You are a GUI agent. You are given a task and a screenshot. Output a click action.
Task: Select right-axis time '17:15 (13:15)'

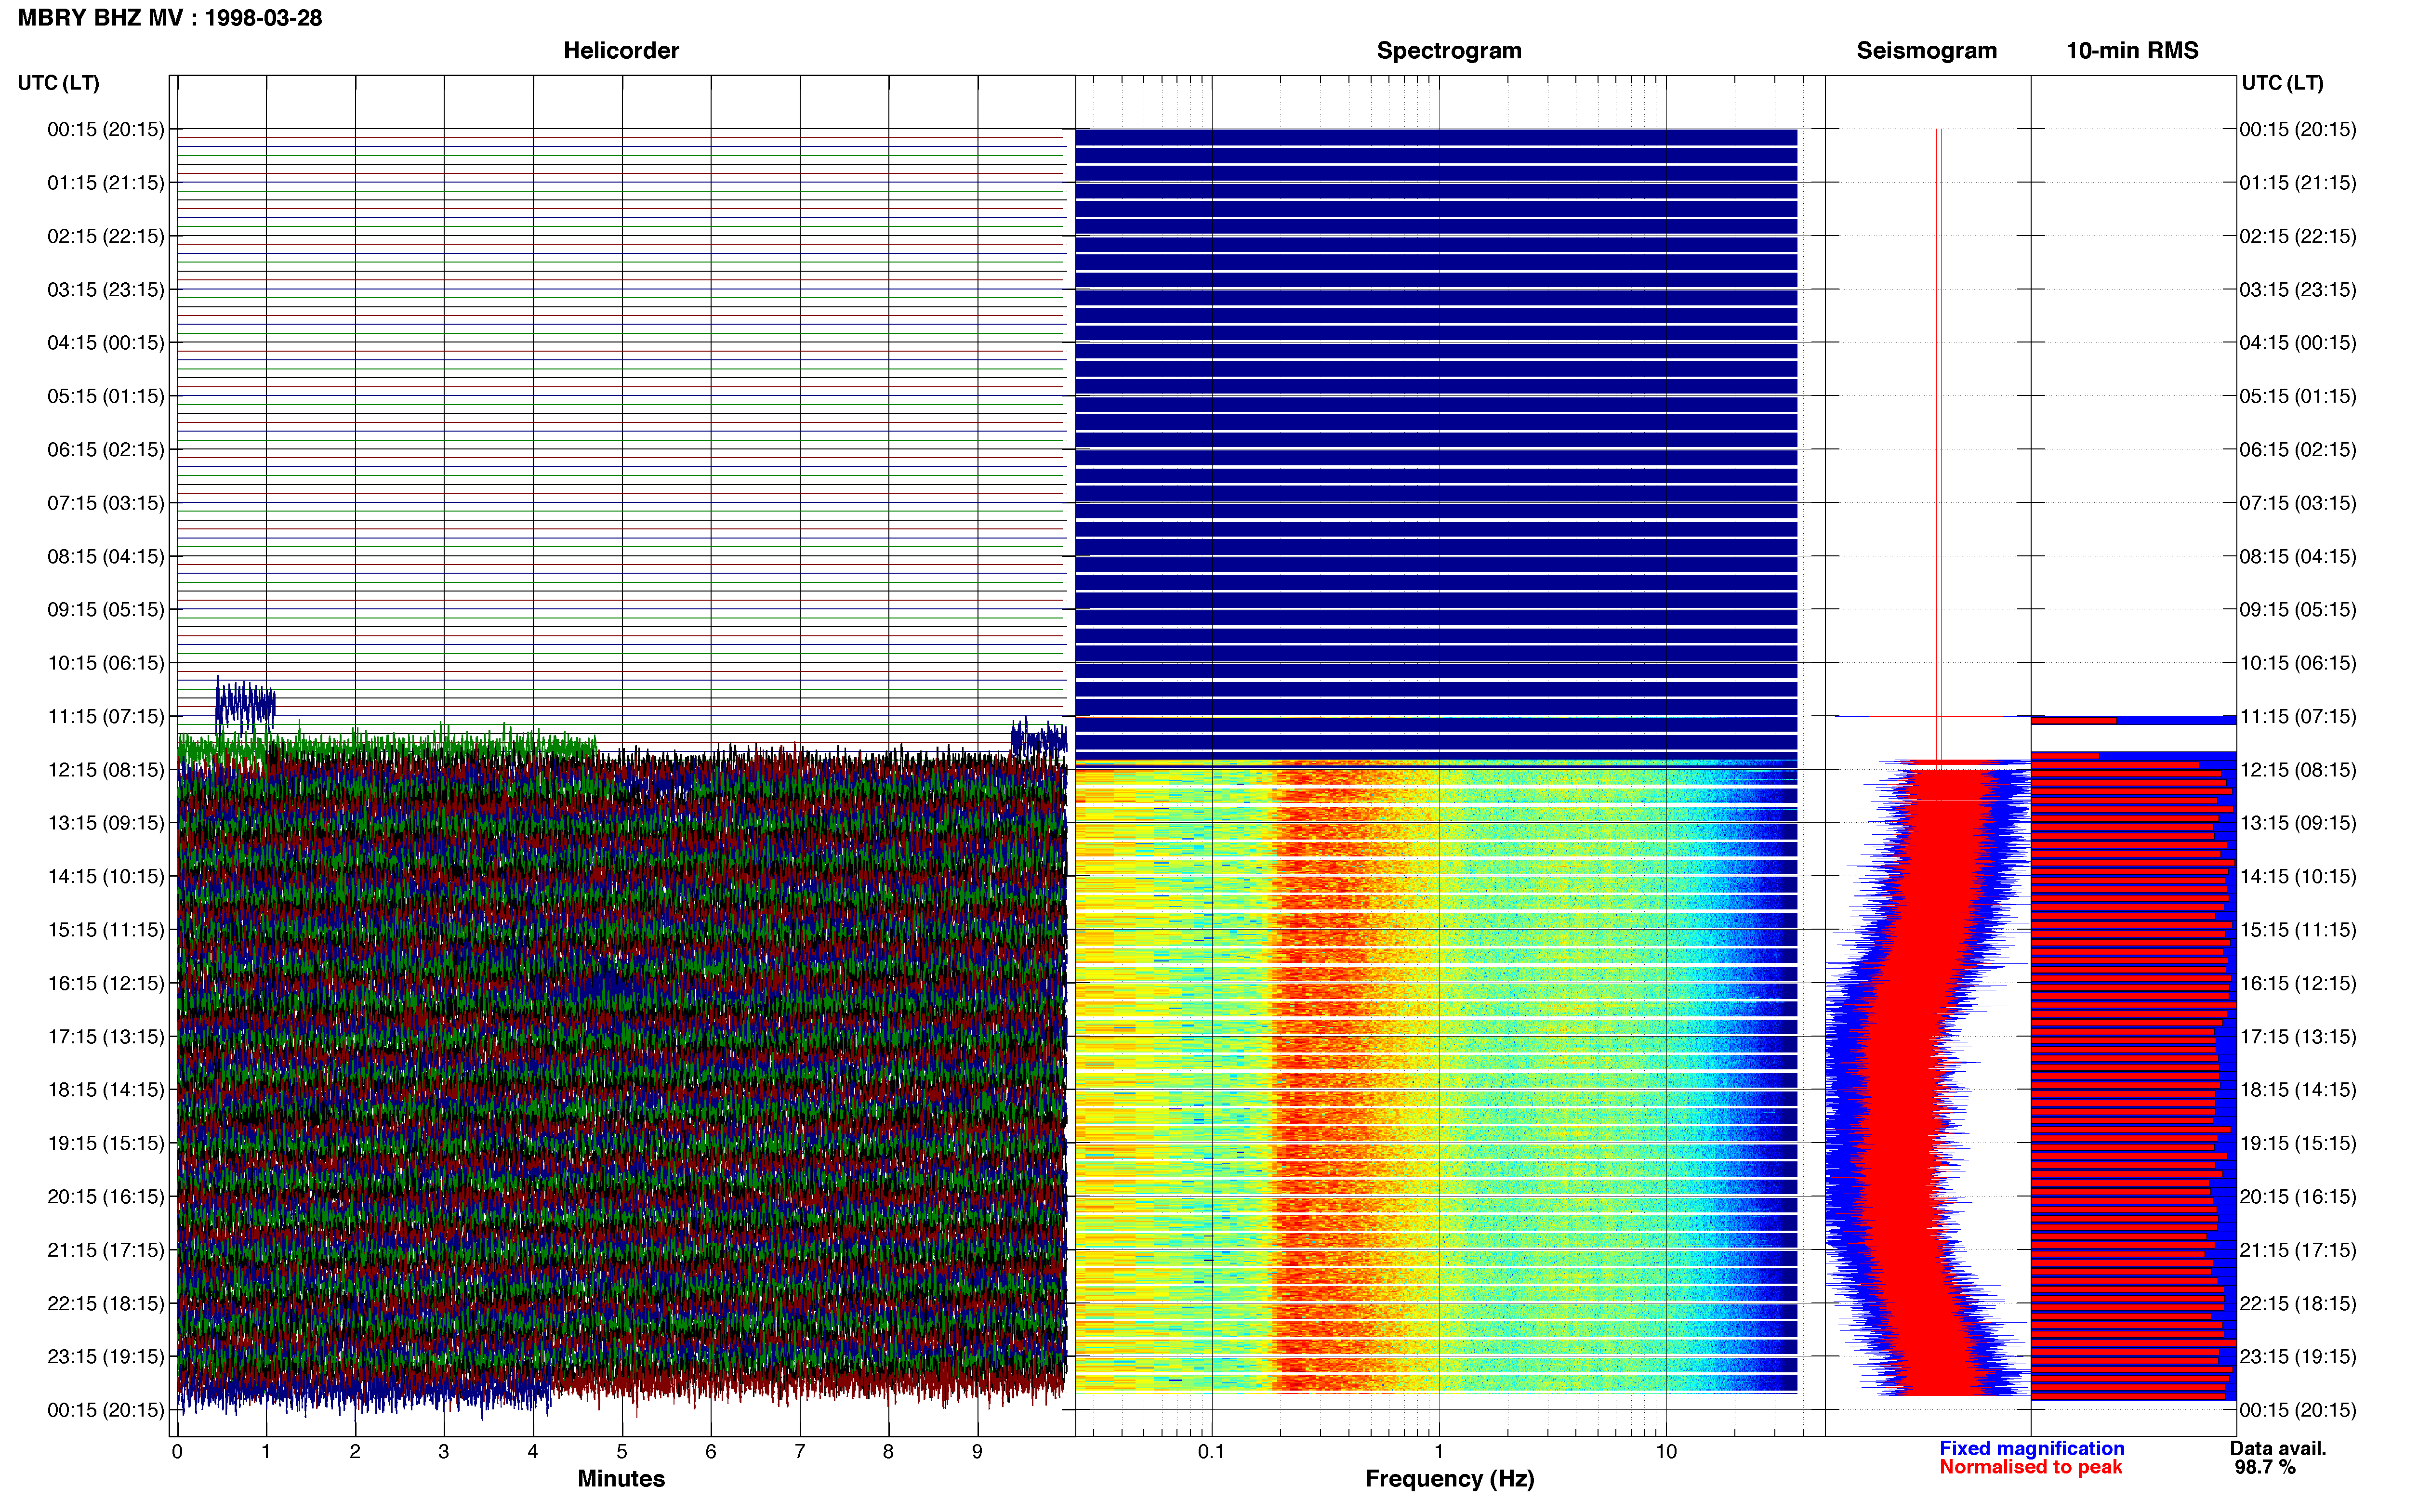[2298, 1037]
